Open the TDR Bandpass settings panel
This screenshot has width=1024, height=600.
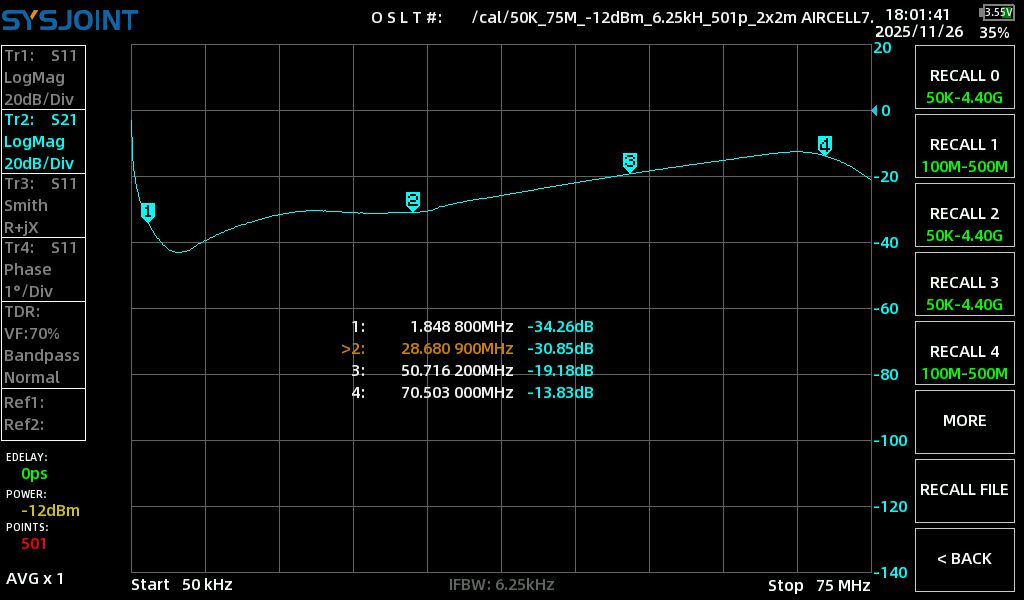pyautogui.click(x=43, y=344)
